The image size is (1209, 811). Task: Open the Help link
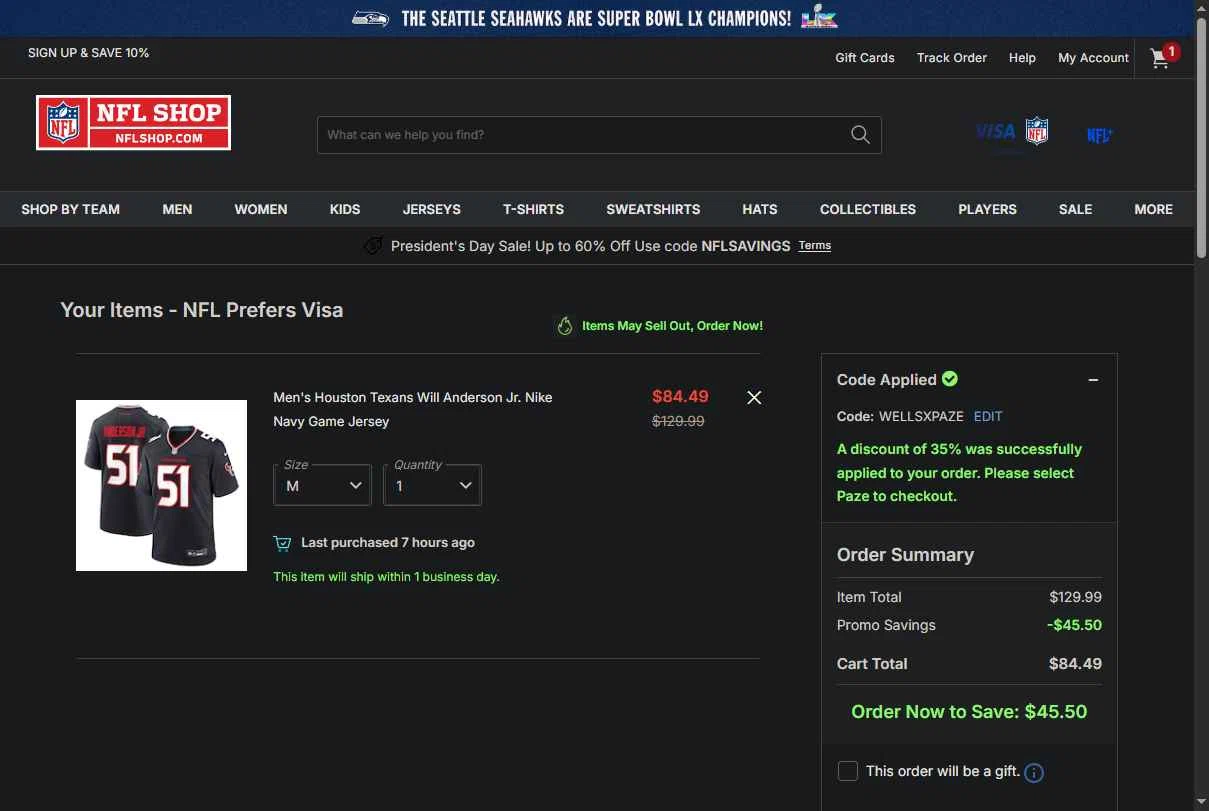tap(1022, 58)
